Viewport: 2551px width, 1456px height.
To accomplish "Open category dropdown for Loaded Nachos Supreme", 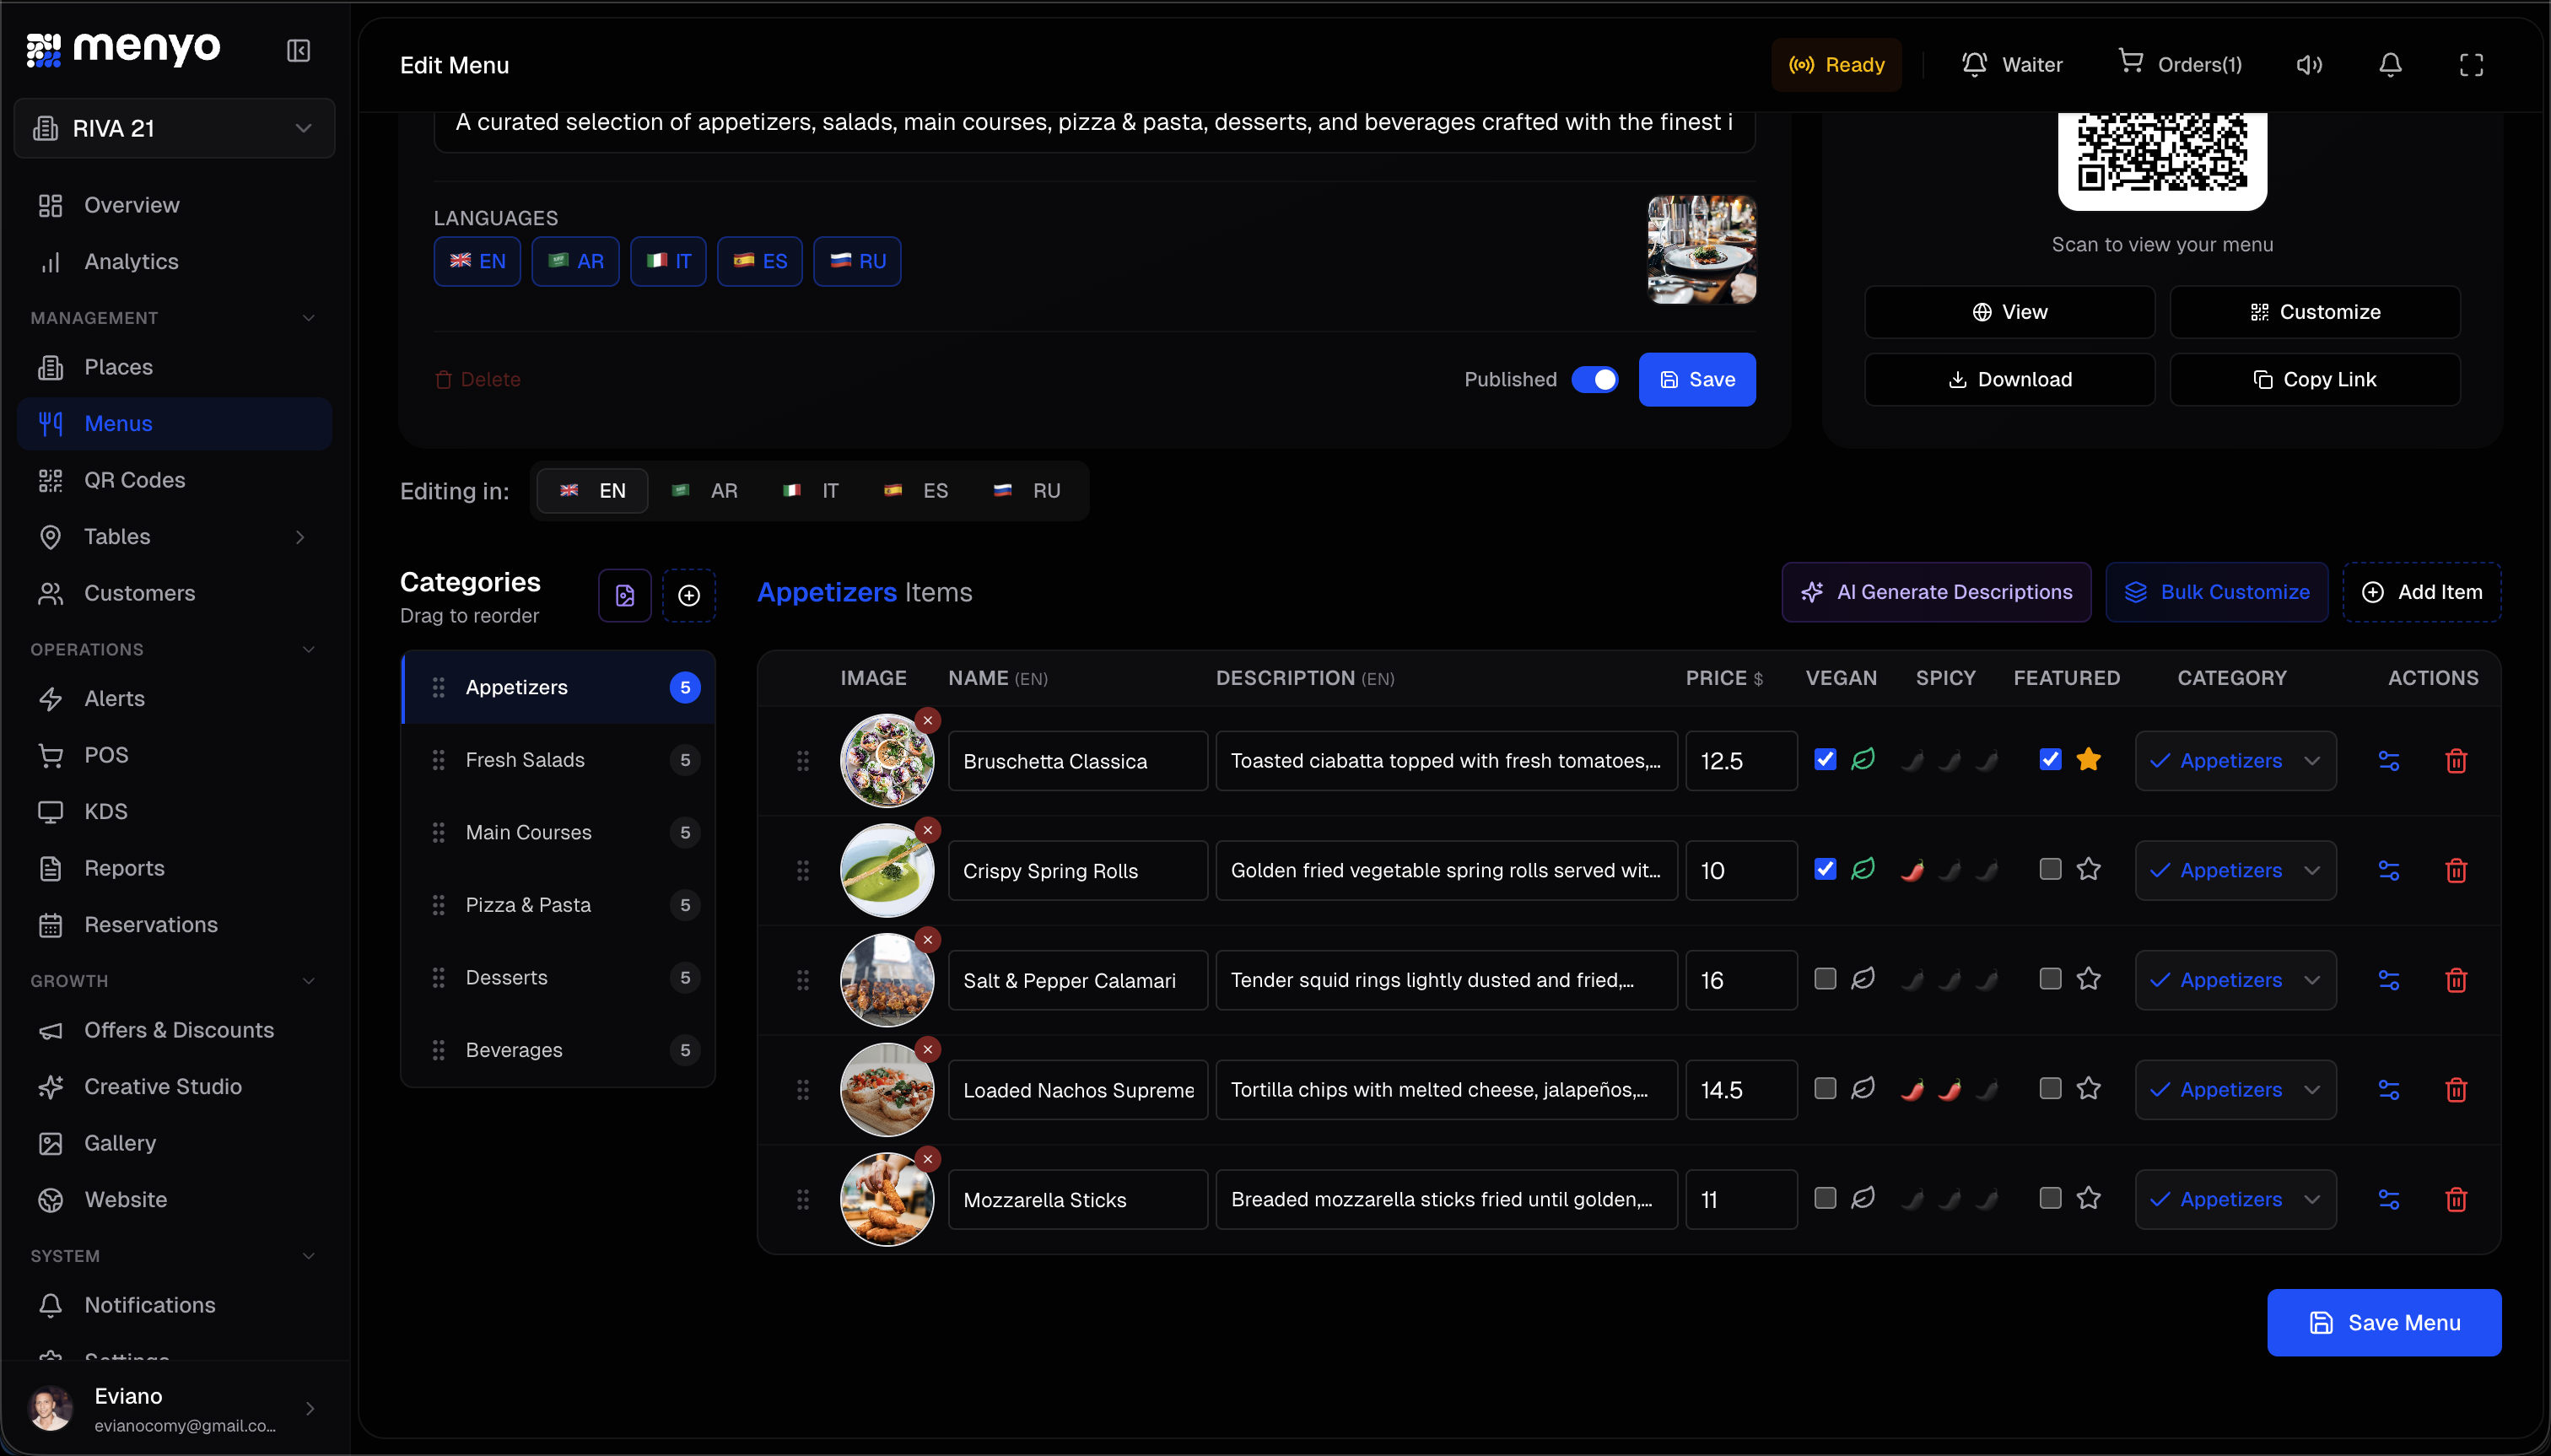I will click(2235, 1090).
